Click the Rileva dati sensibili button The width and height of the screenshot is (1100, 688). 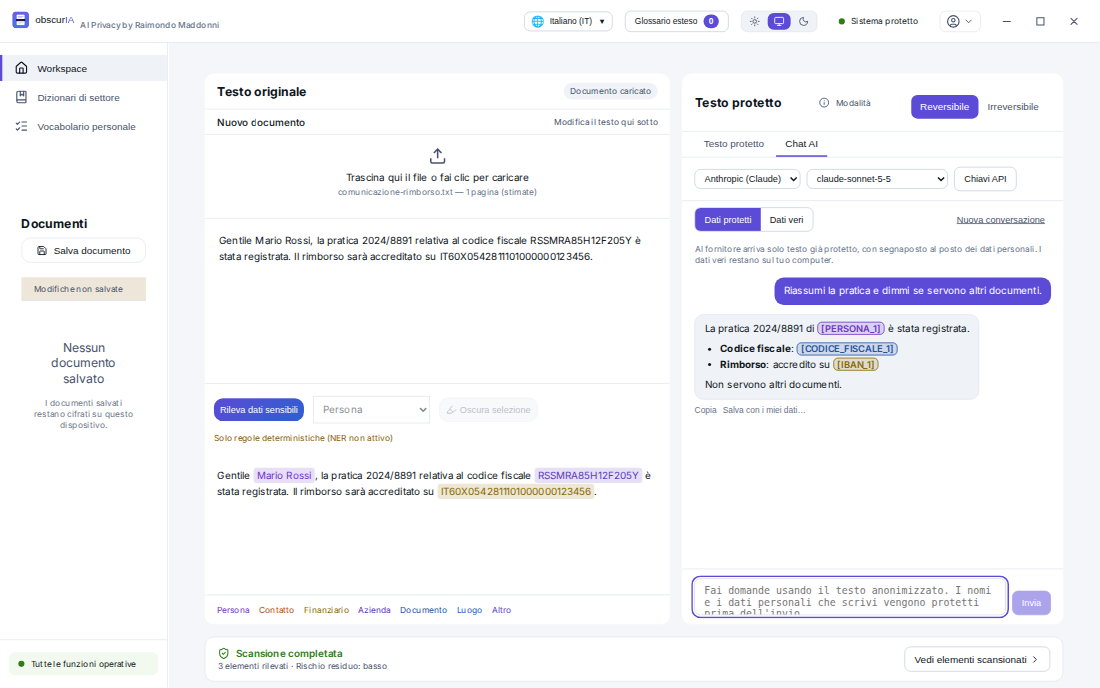tap(259, 410)
